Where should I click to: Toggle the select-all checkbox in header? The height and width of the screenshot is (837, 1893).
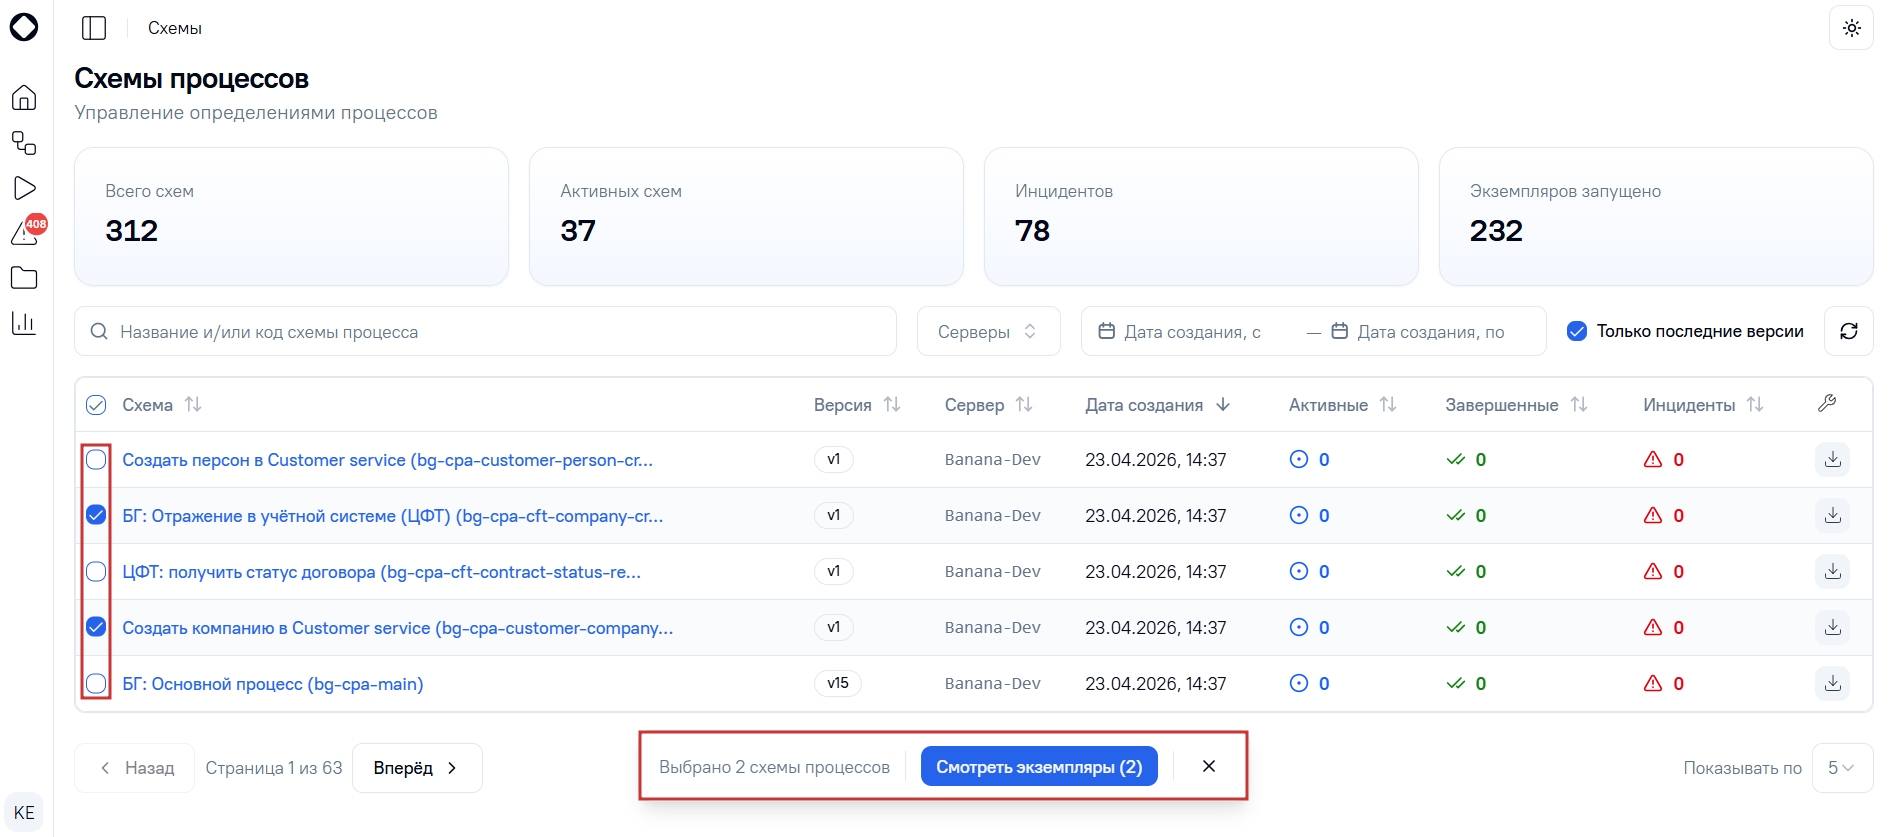coord(96,405)
